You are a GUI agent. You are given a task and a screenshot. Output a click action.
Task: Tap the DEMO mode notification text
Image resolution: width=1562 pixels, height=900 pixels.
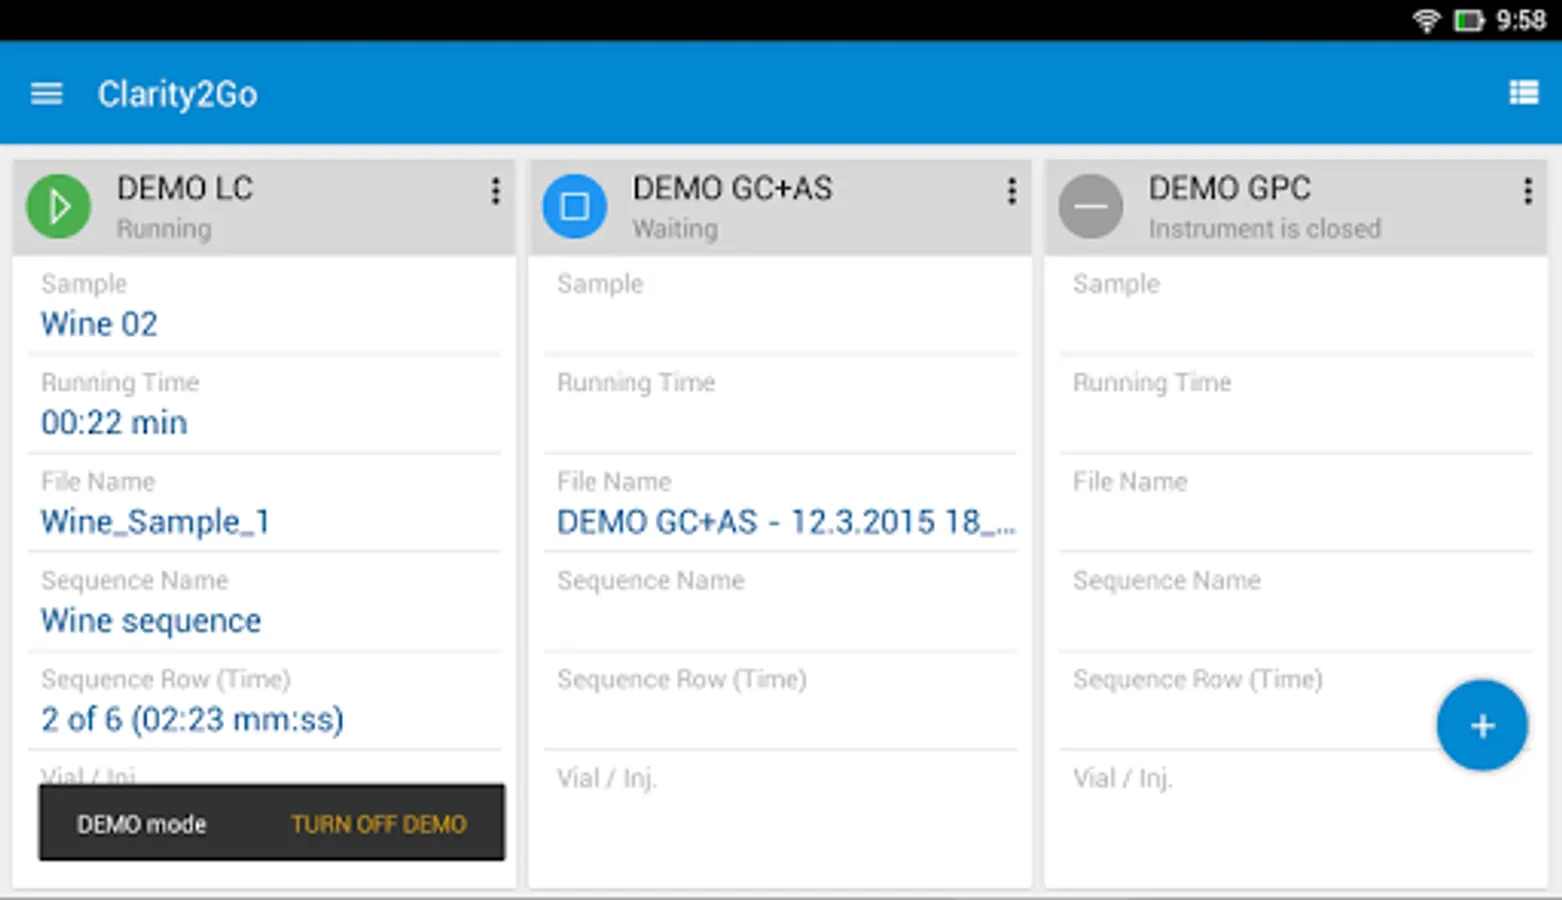coord(141,824)
